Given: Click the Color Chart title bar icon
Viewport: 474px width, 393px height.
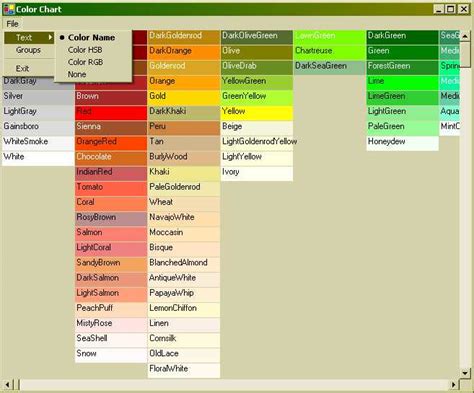Looking at the screenshot, I should tap(9, 9).
